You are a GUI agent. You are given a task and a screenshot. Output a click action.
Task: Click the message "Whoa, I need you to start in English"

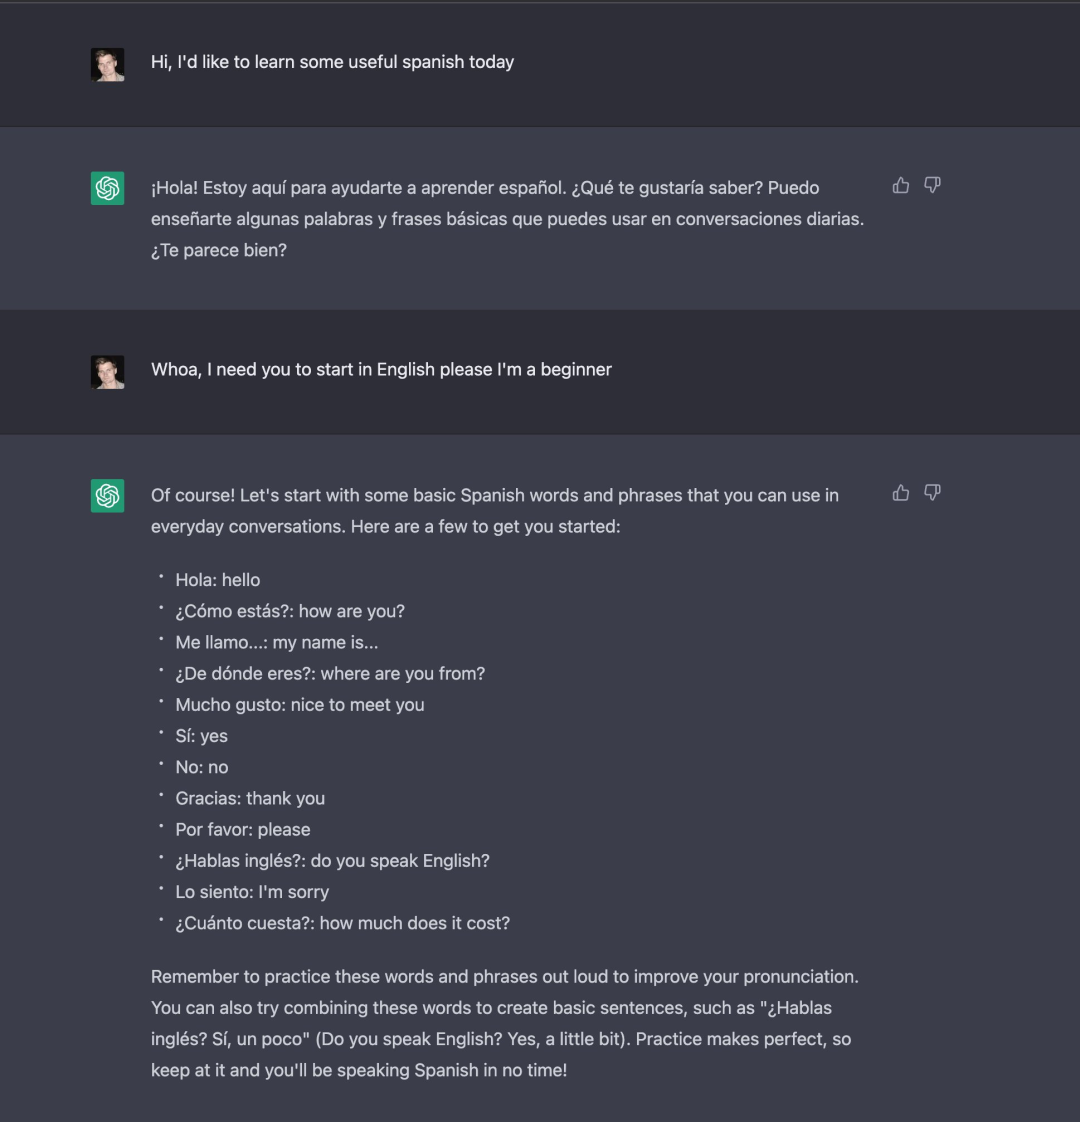(381, 370)
